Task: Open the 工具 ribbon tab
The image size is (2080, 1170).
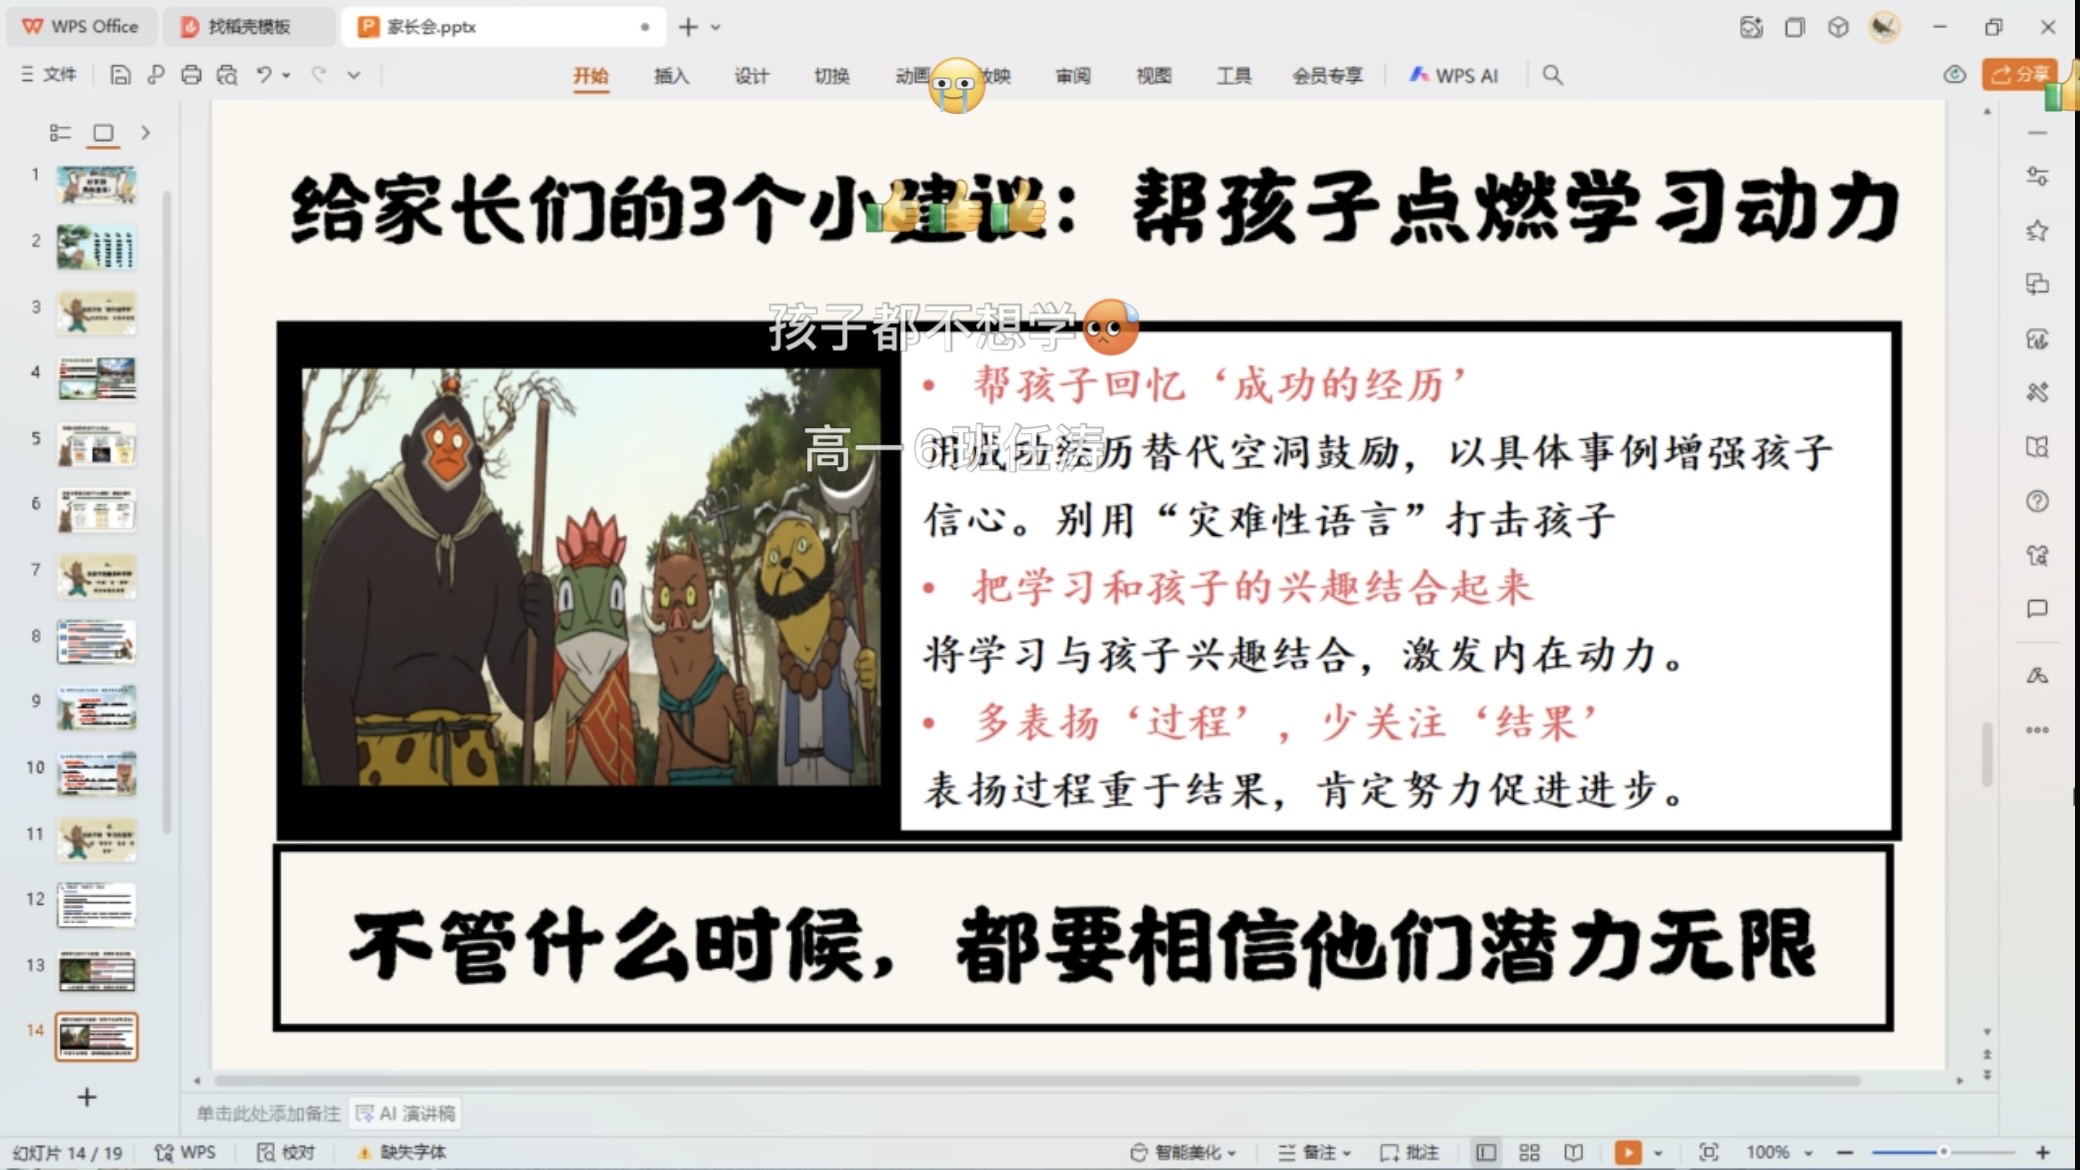Action: [1233, 76]
